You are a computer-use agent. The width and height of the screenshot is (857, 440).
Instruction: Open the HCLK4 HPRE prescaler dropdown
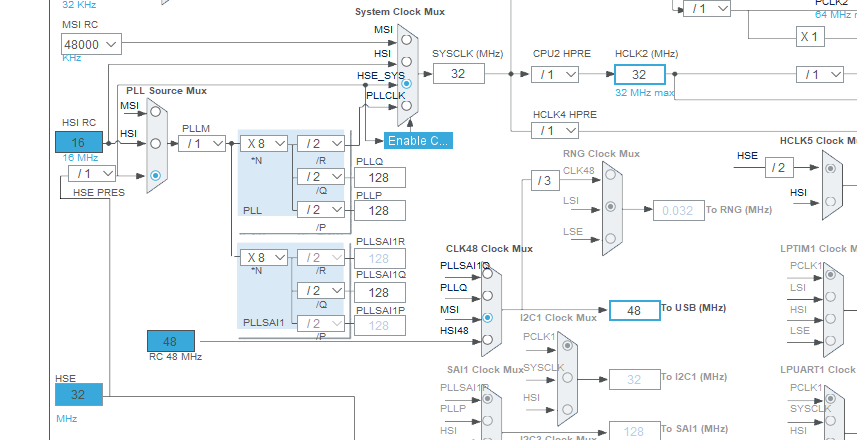click(x=555, y=131)
